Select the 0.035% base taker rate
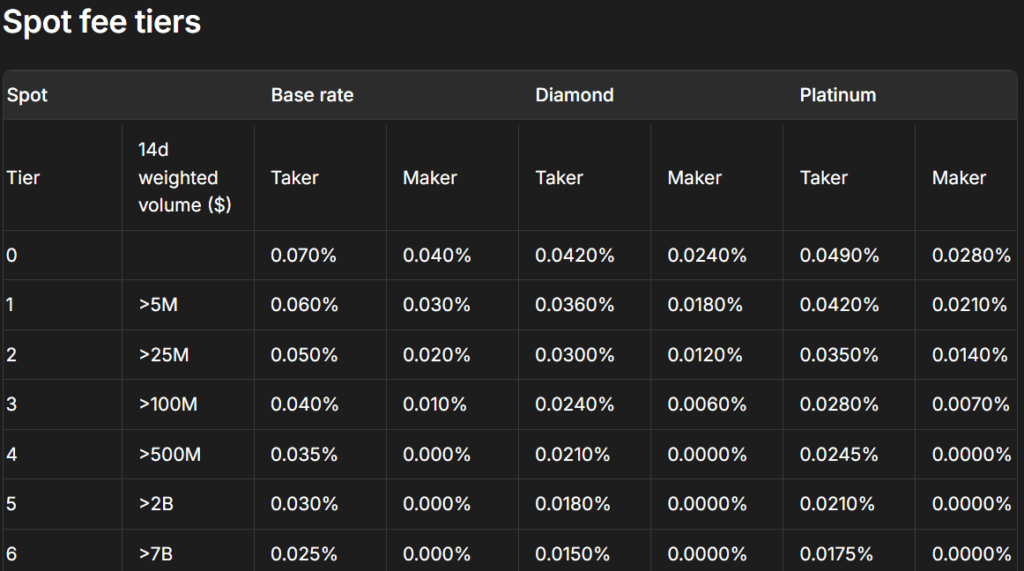The image size is (1024, 571). pos(304,455)
